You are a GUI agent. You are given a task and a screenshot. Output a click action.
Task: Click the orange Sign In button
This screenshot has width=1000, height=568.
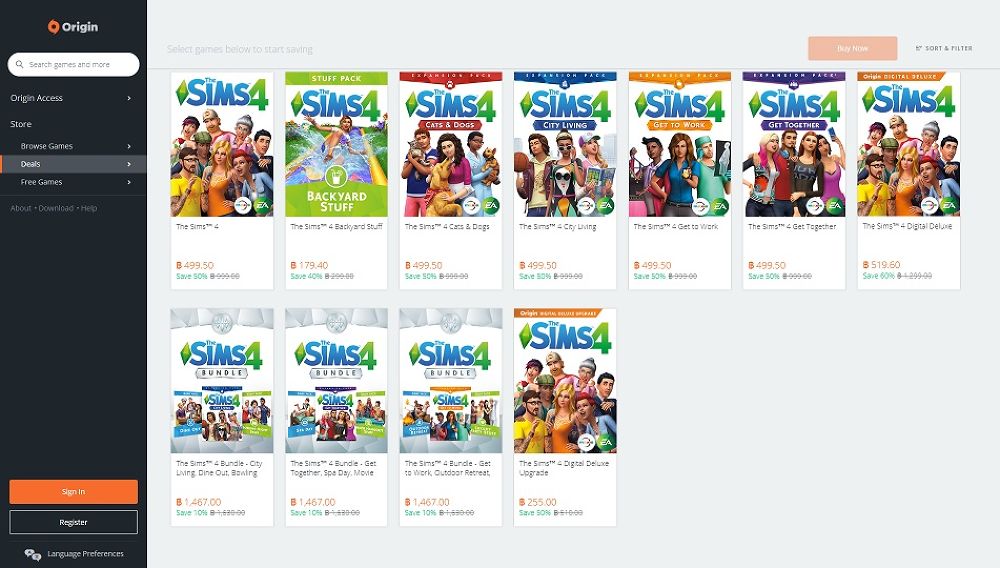[x=73, y=492]
